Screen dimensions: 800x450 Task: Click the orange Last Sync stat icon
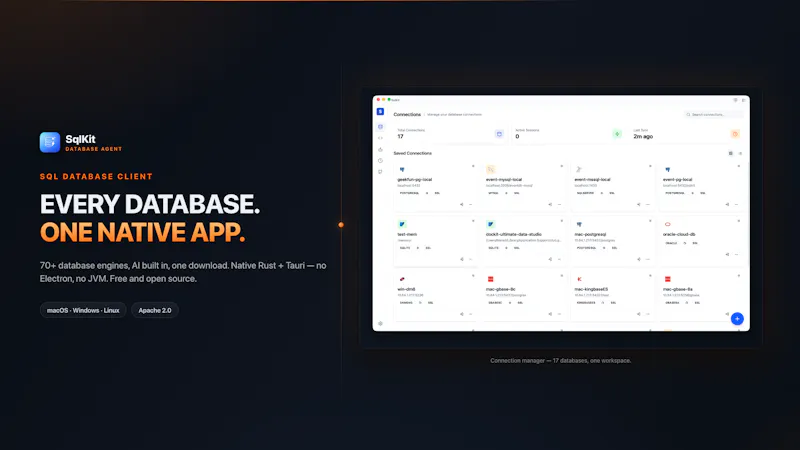click(x=735, y=134)
